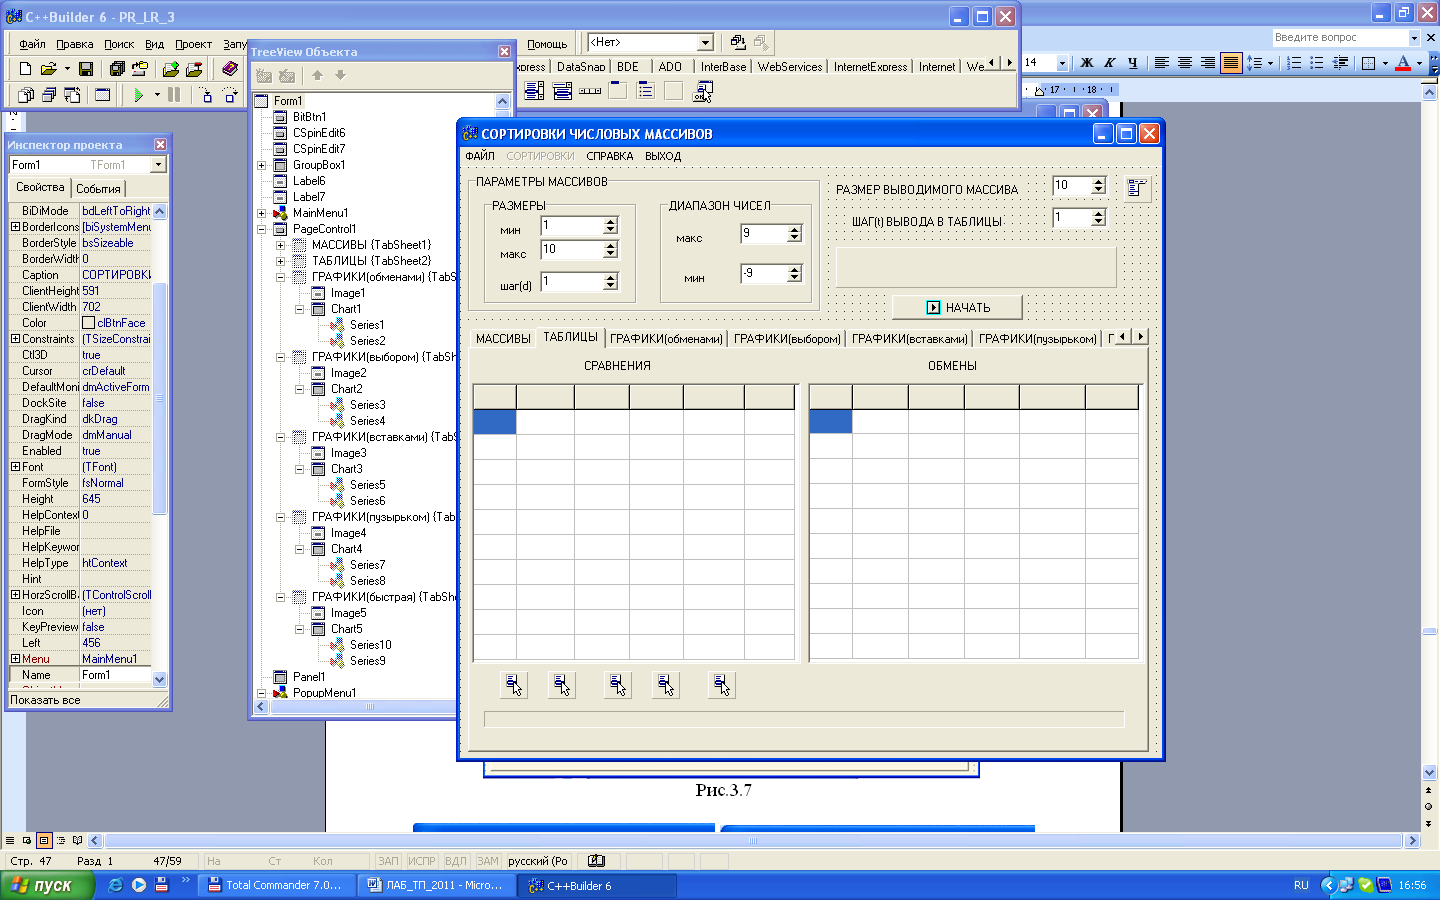Image resolution: width=1440 pixels, height=900 pixels.
Task: Click the New file icon in C++Builder toolbar
Action: click(x=25, y=69)
